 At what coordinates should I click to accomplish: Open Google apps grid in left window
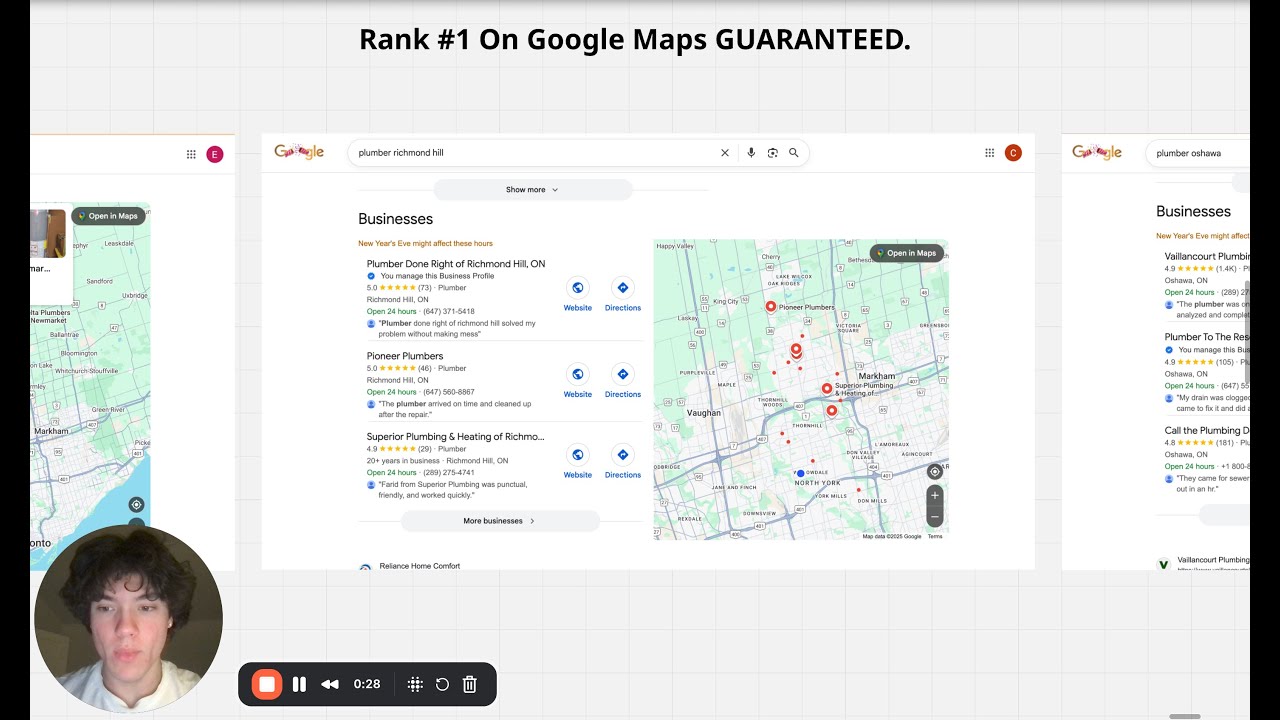coord(191,154)
